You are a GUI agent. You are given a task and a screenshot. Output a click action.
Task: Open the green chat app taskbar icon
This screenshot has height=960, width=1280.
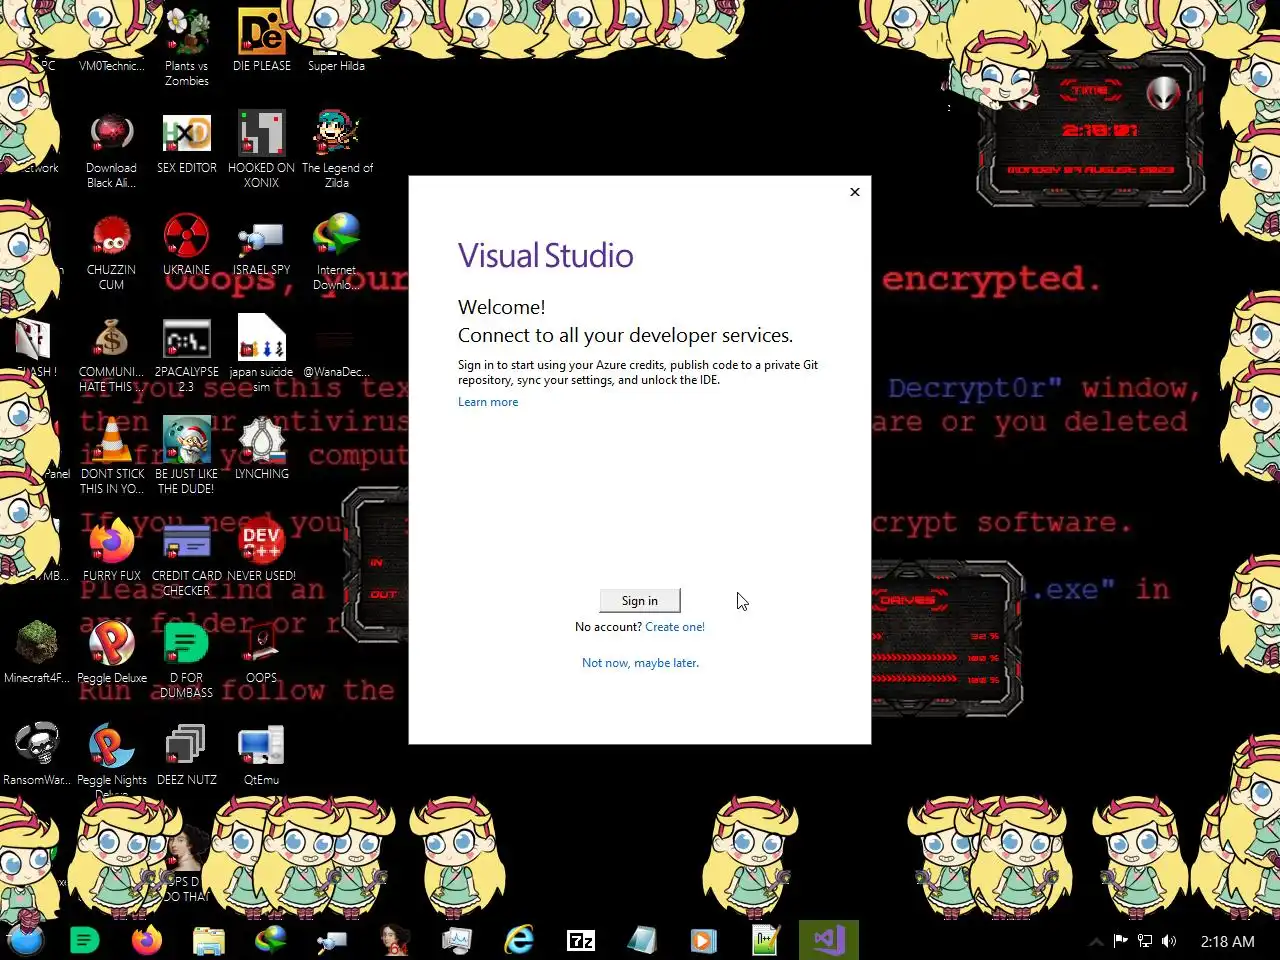pos(85,940)
